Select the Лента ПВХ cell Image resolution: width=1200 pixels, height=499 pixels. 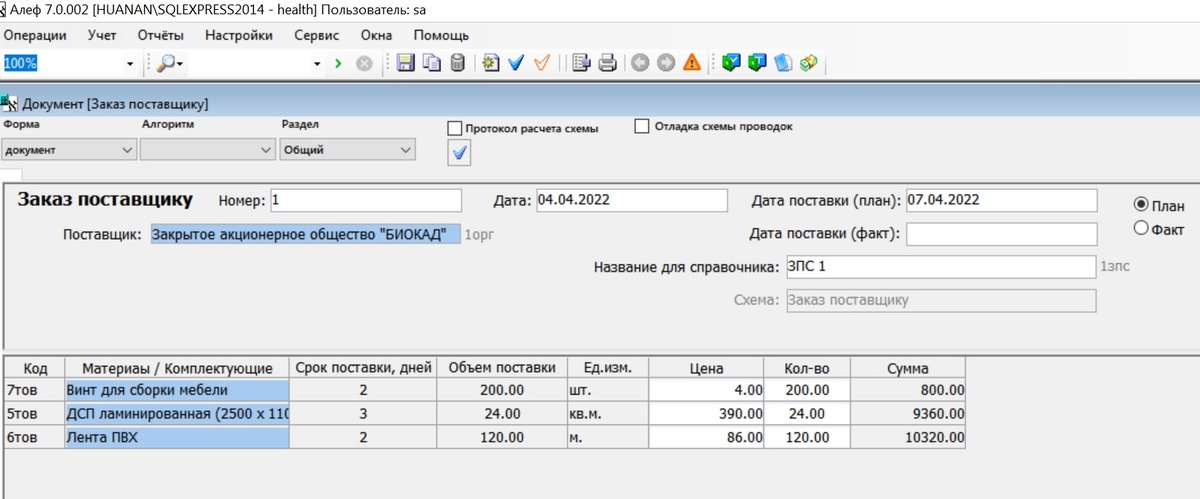177,438
